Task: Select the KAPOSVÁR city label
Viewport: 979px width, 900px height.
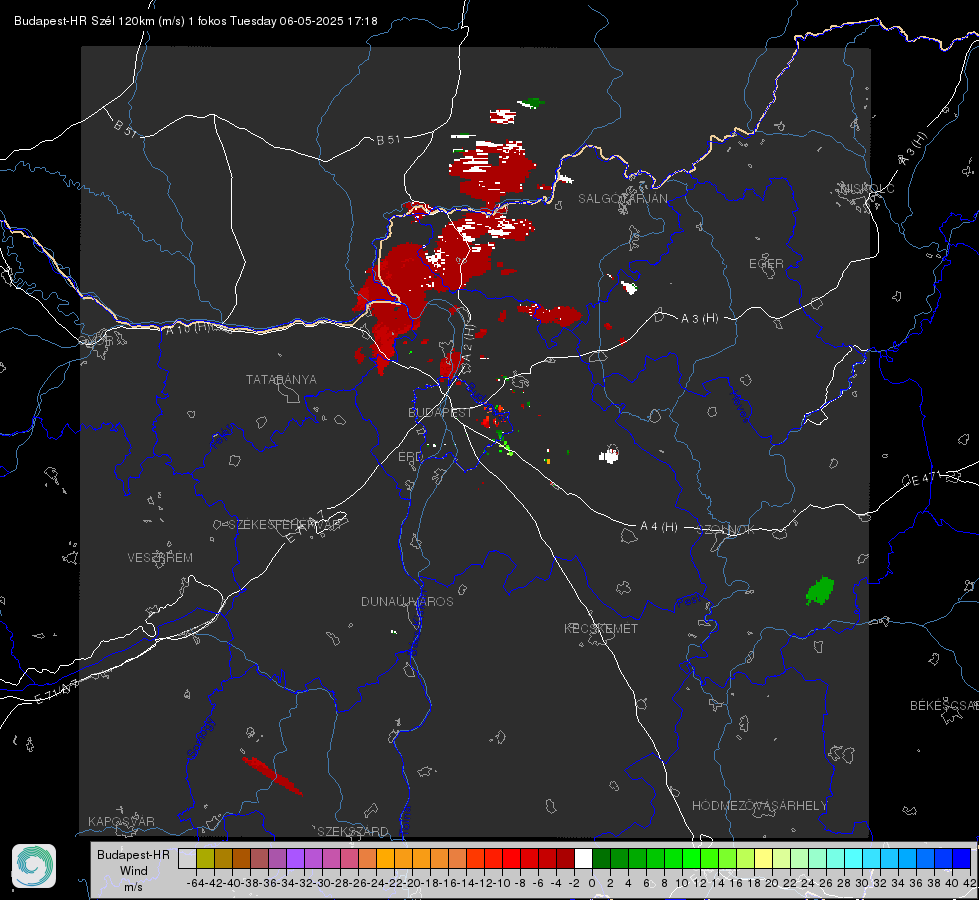Action: (121, 821)
